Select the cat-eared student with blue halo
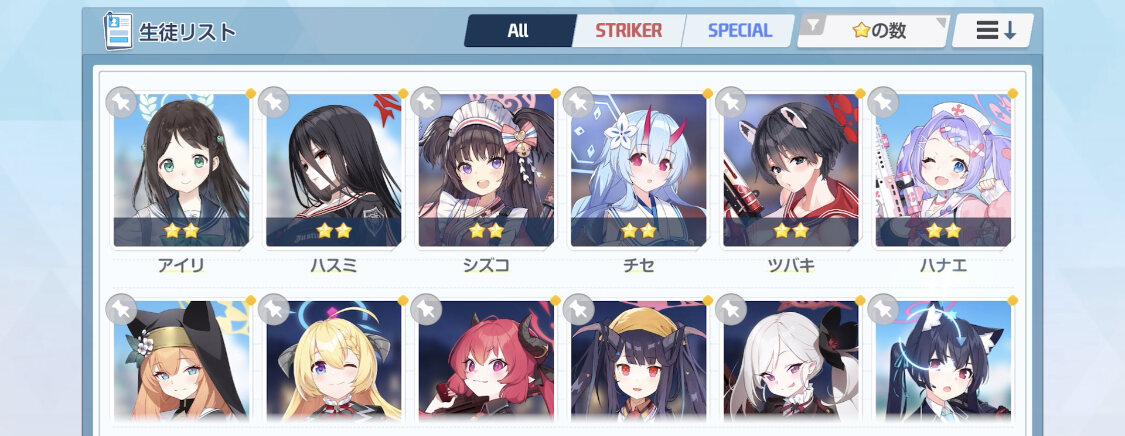 tap(943, 361)
